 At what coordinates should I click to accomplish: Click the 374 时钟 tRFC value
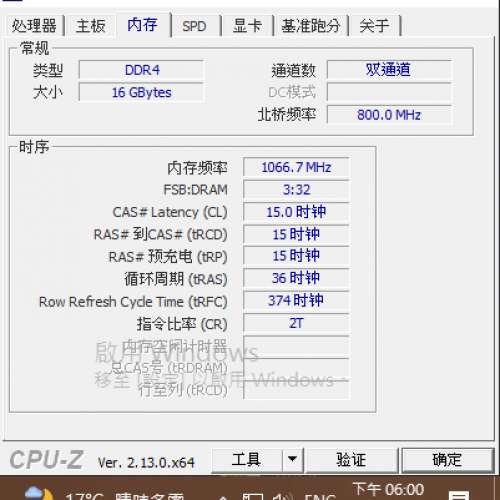(296, 301)
